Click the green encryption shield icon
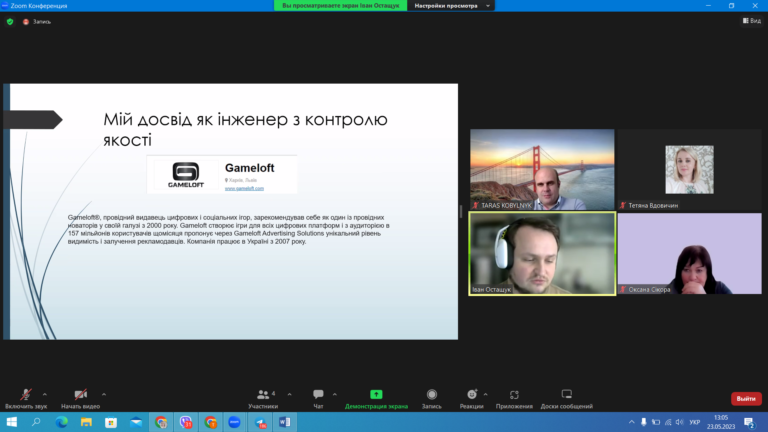Image resolution: width=768 pixels, height=432 pixels. click(x=10, y=21)
